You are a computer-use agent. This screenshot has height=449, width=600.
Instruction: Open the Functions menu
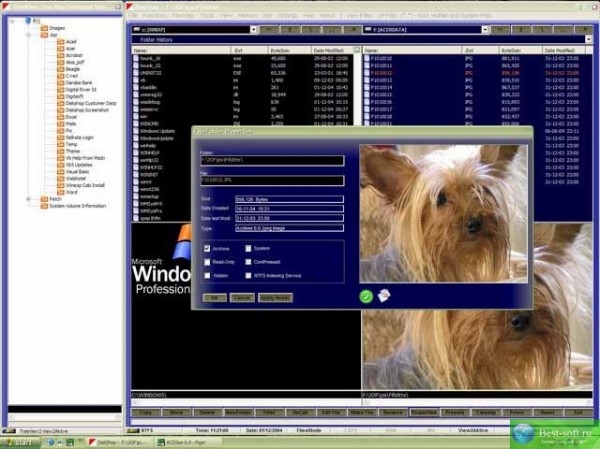tap(155, 15)
